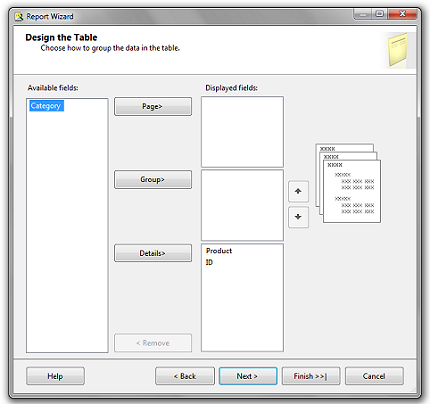
Task: Click Finish >>| to complete wizard
Action: pyautogui.click(x=311, y=376)
